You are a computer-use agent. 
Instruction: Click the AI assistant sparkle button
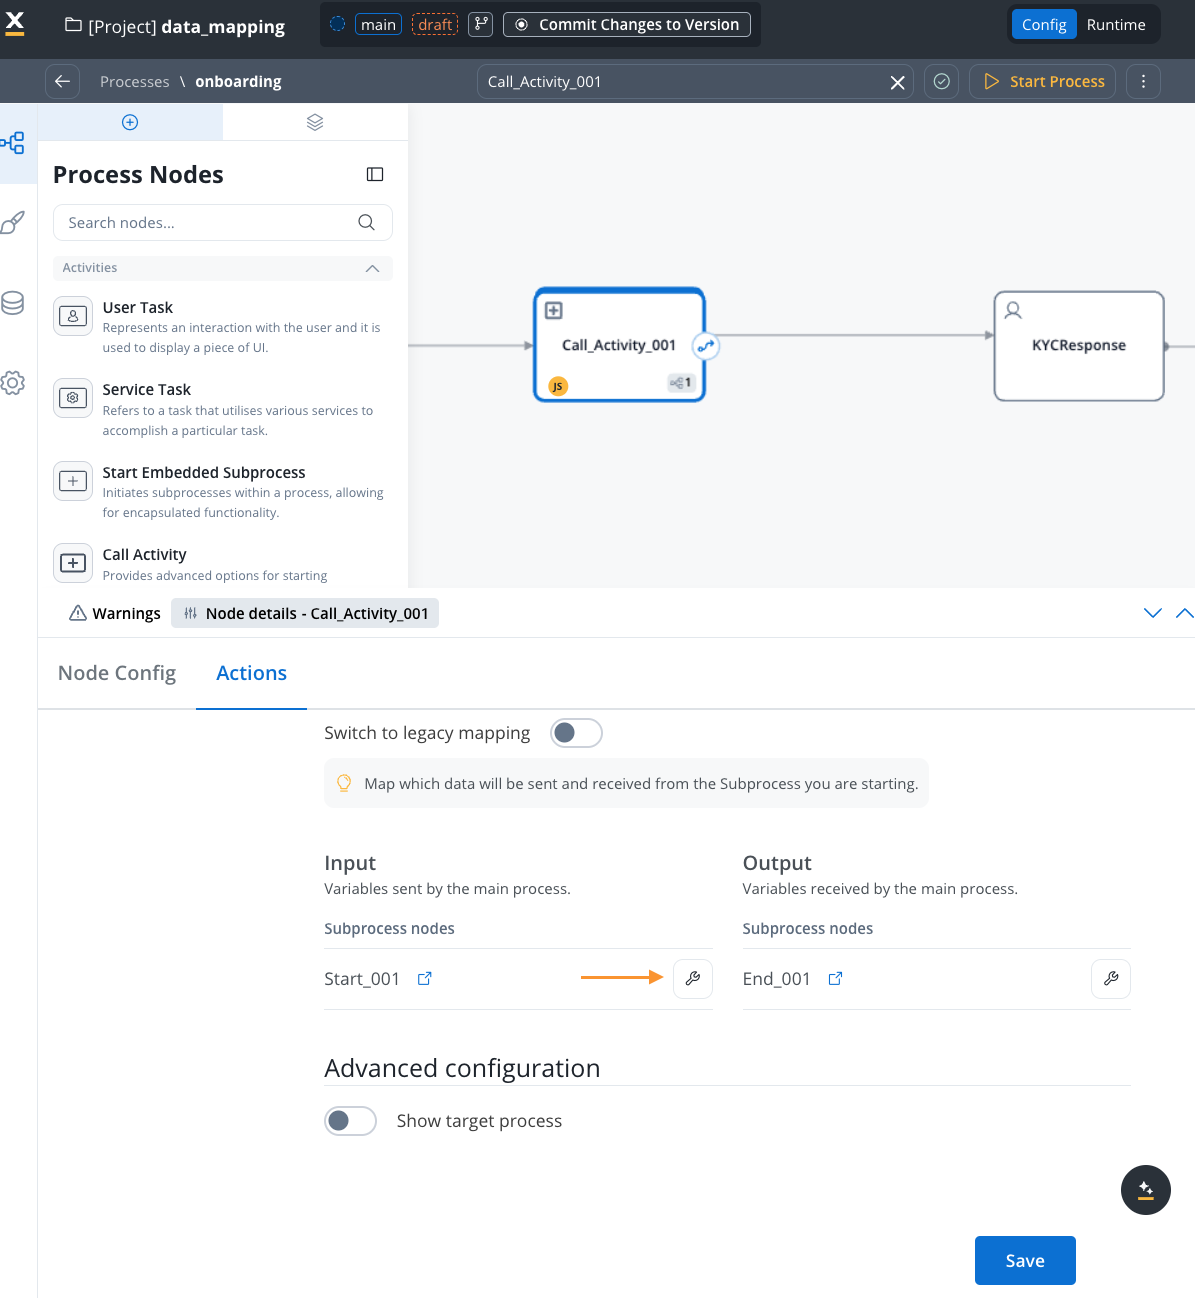(1146, 1190)
